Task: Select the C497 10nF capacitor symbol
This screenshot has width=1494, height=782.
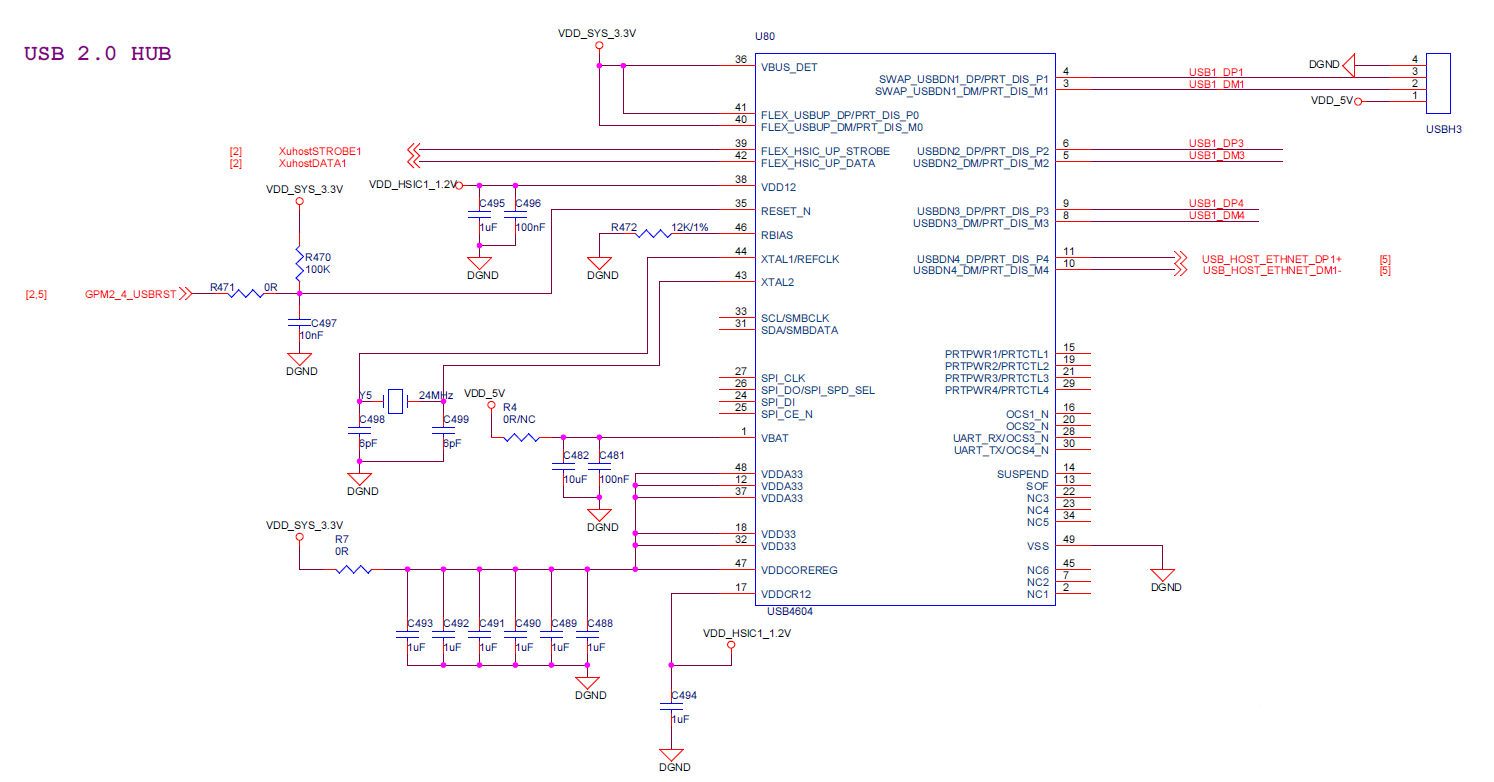Action: (299, 323)
